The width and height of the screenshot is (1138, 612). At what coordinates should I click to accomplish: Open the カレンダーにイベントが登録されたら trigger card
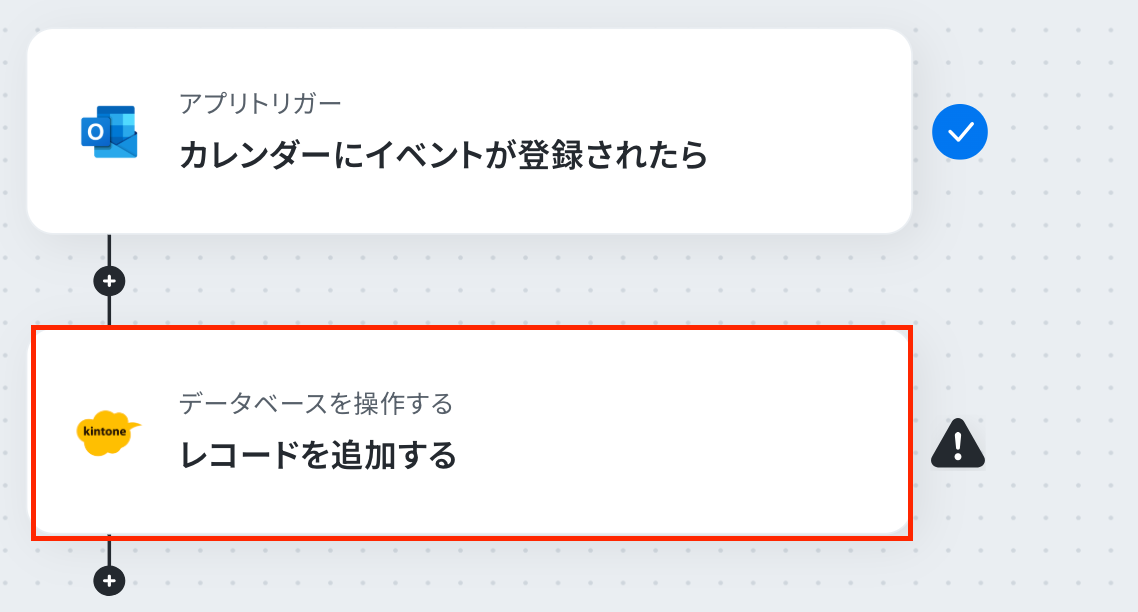pos(469,131)
